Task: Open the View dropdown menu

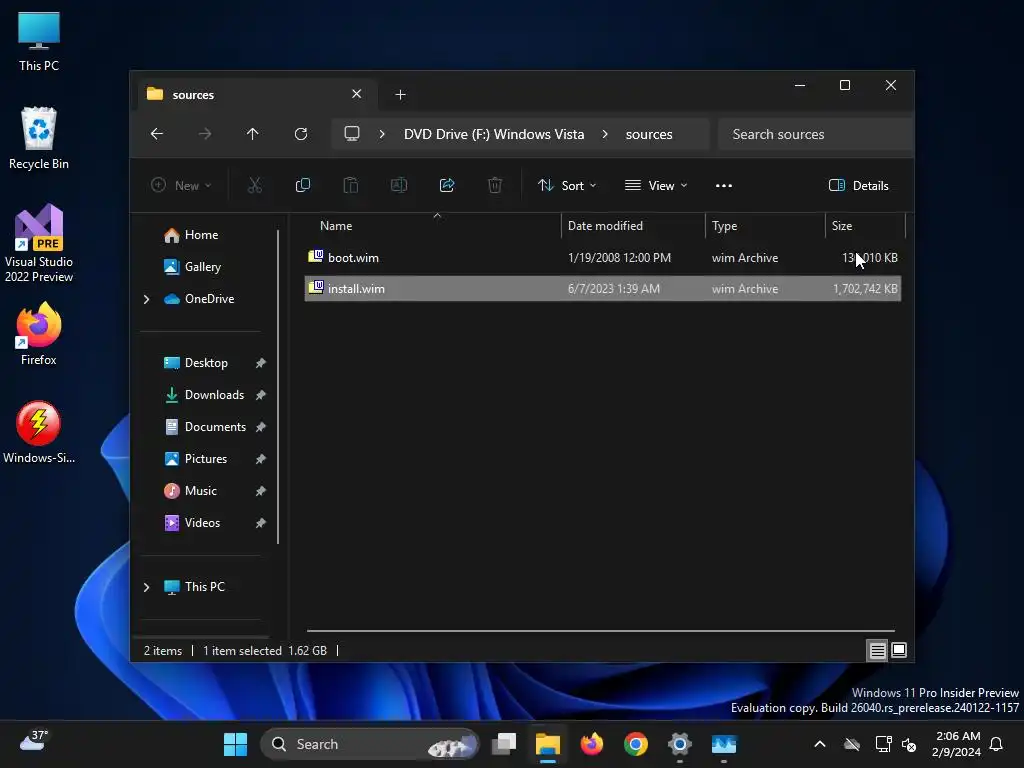Action: click(656, 185)
